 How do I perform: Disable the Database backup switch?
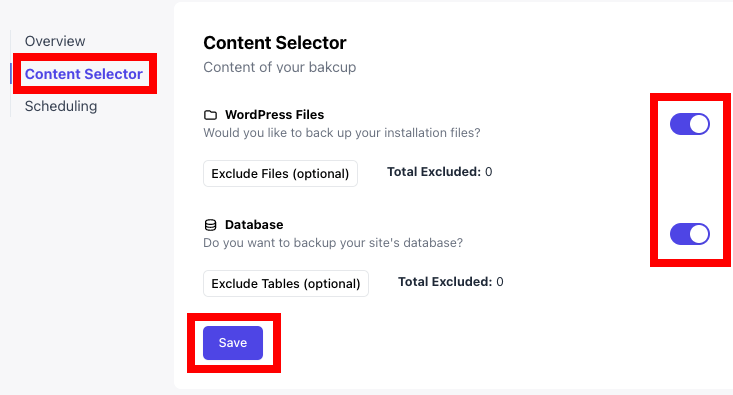click(x=690, y=234)
